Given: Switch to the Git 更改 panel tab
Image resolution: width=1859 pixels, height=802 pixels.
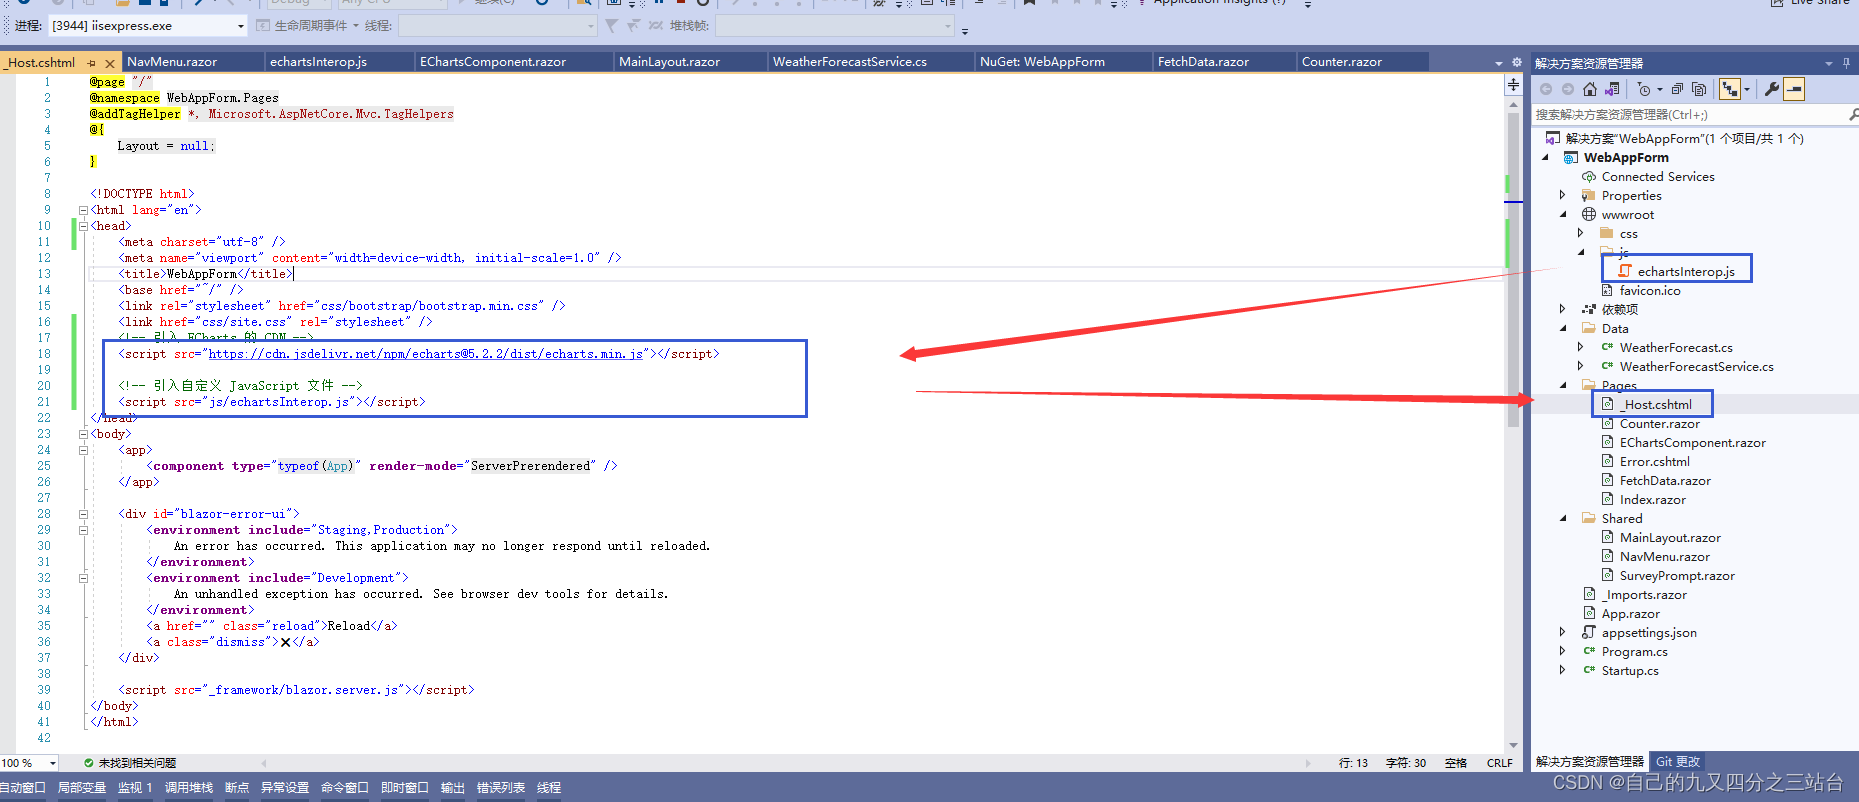Looking at the screenshot, I should (1678, 762).
